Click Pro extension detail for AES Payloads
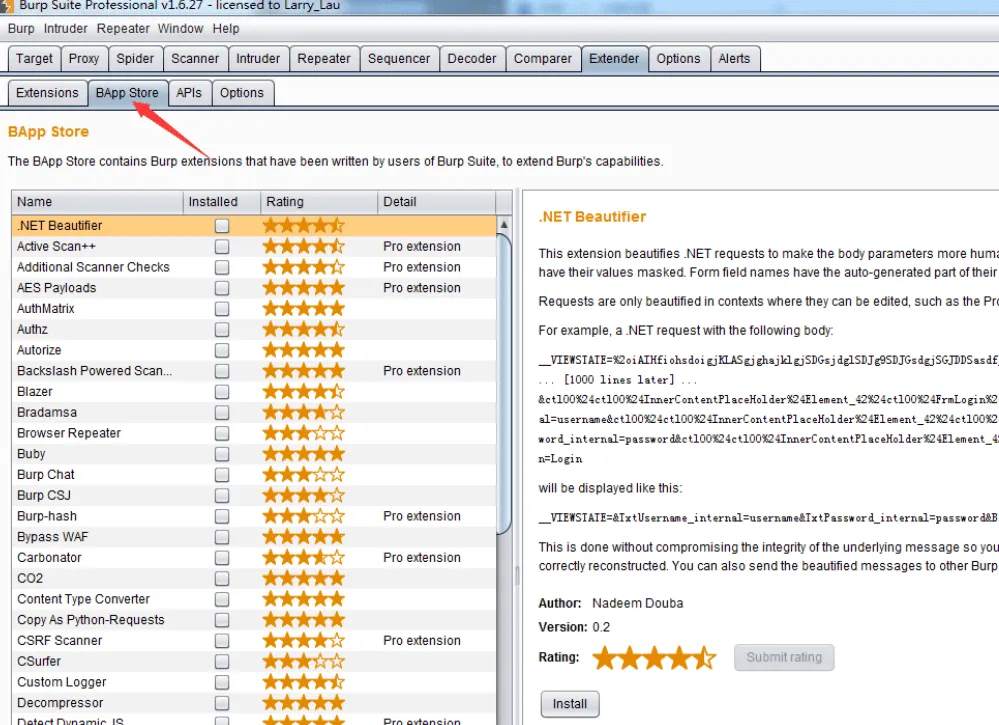The image size is (999, 725). click(x=422, y=288)
